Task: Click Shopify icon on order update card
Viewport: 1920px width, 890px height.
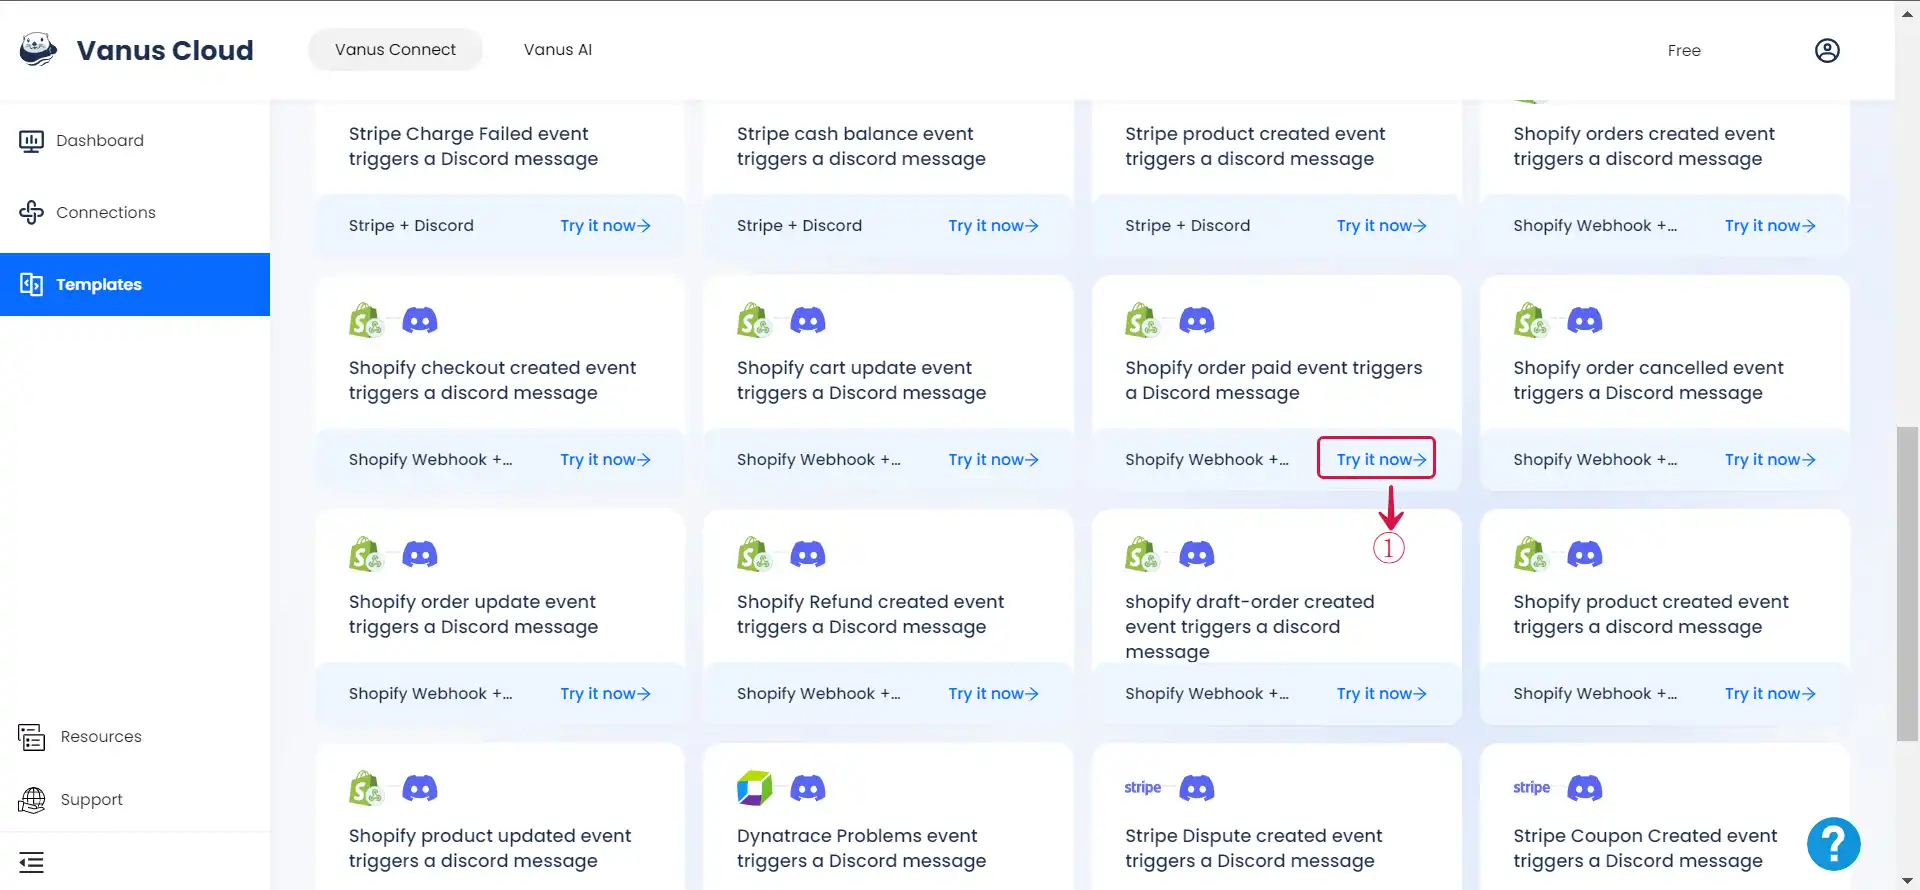Action: tap(366, 554)
